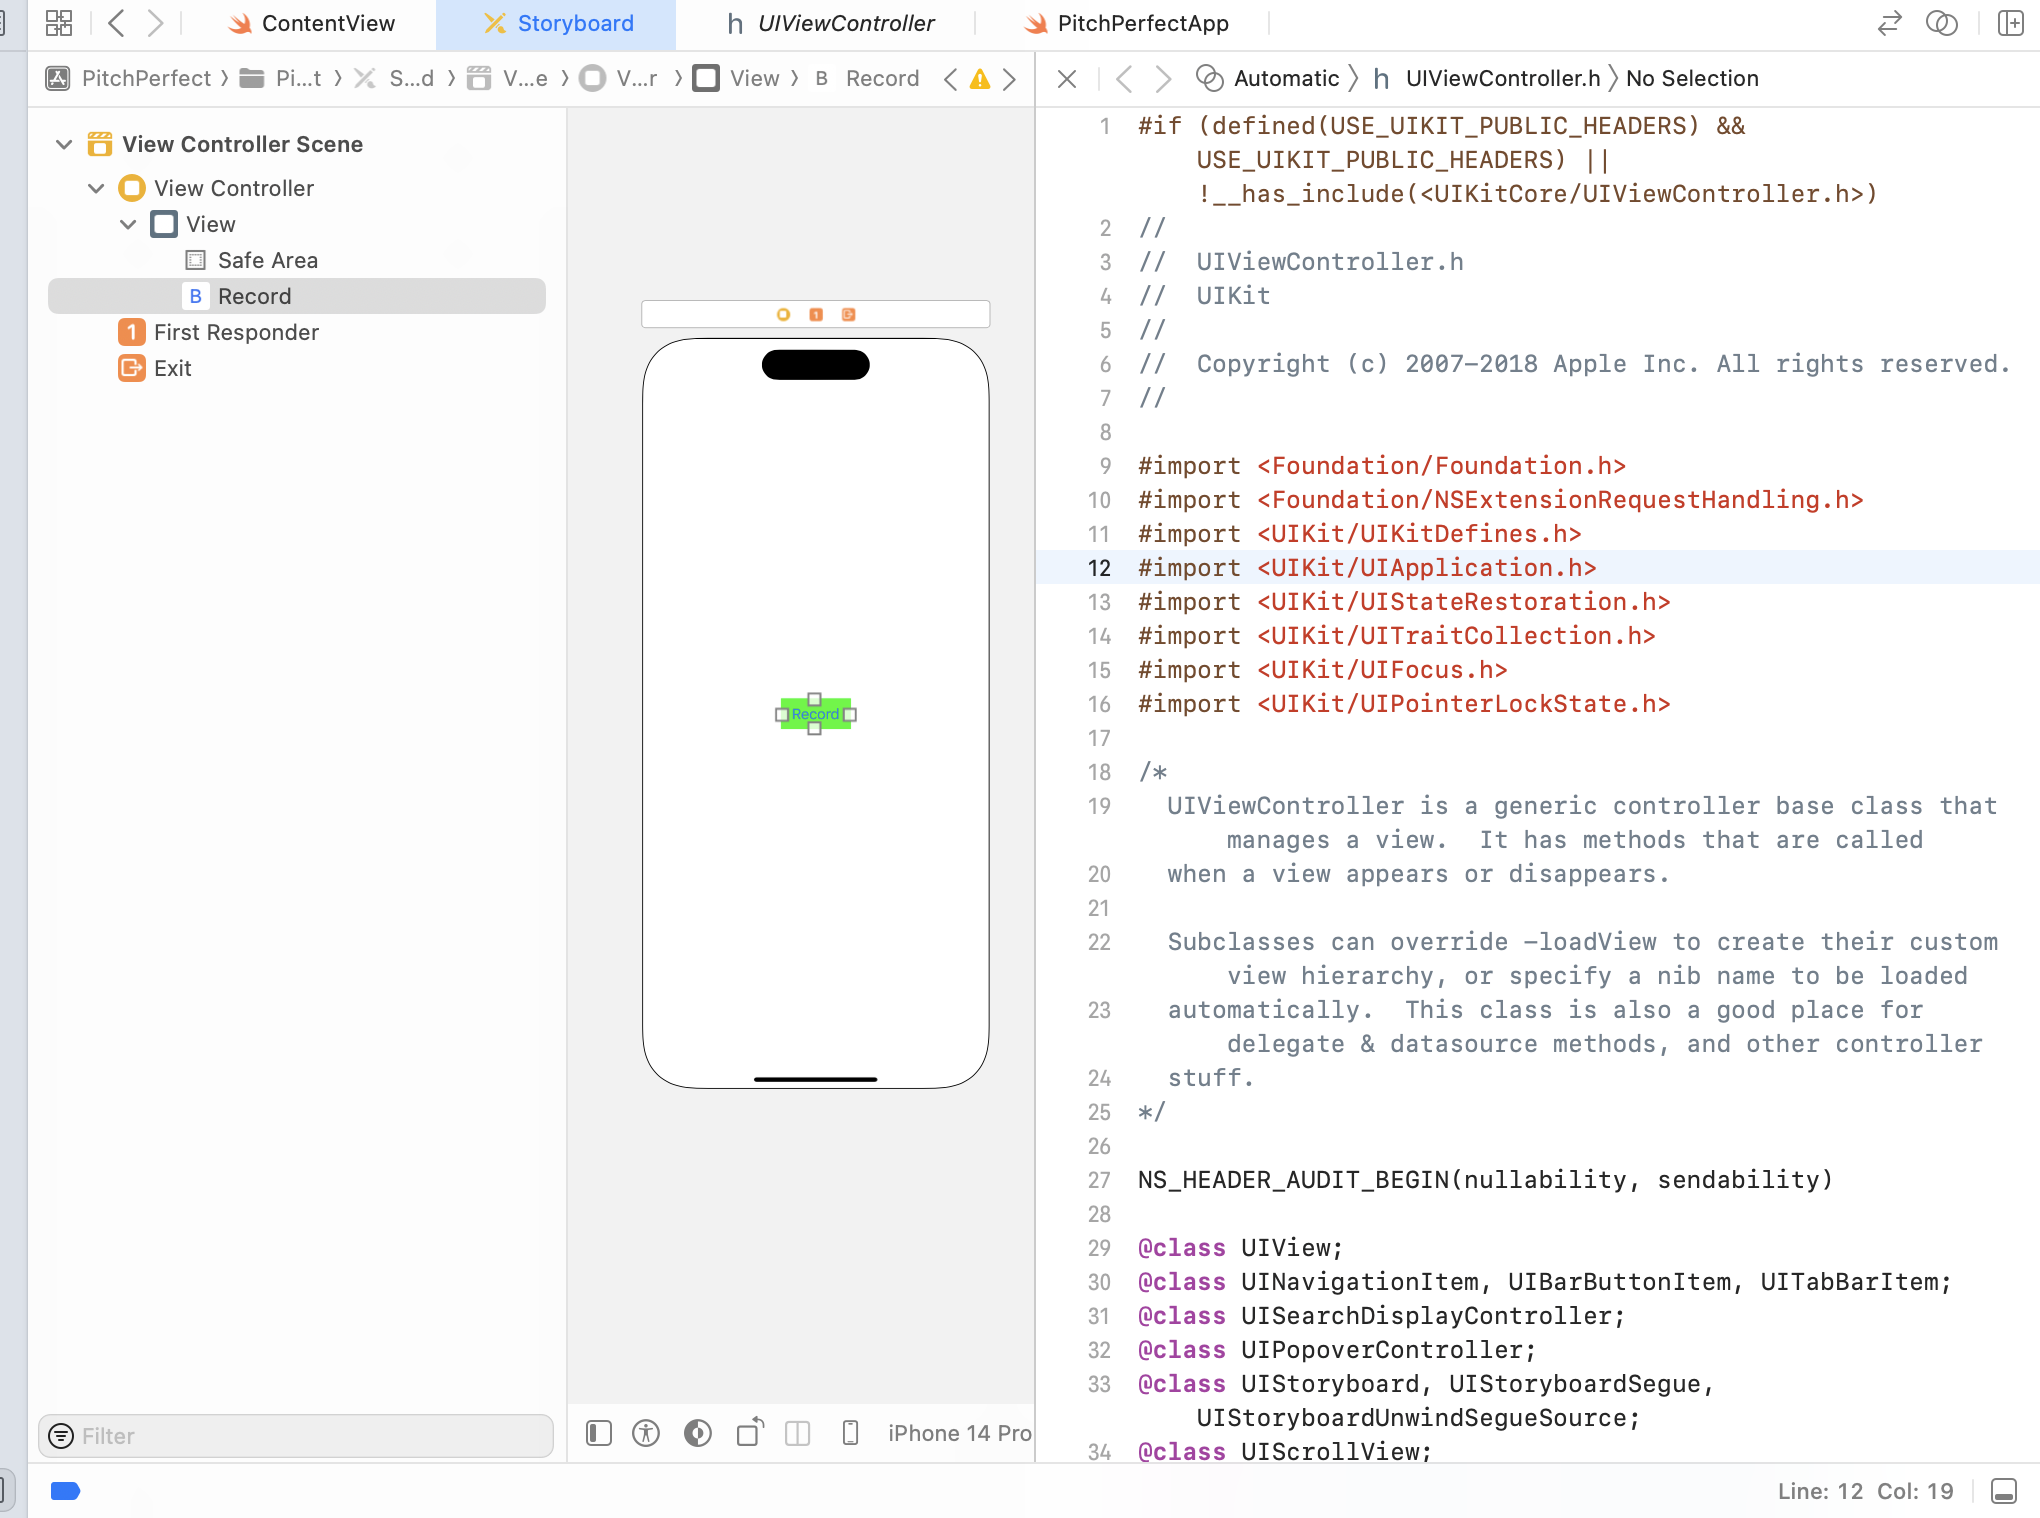Click the yellow warning triangle icon

coord(980,79)
